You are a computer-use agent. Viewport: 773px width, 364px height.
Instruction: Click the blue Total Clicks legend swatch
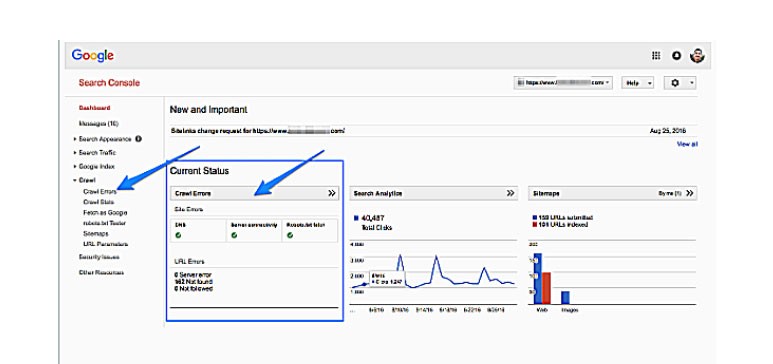[x=356, y=218]
